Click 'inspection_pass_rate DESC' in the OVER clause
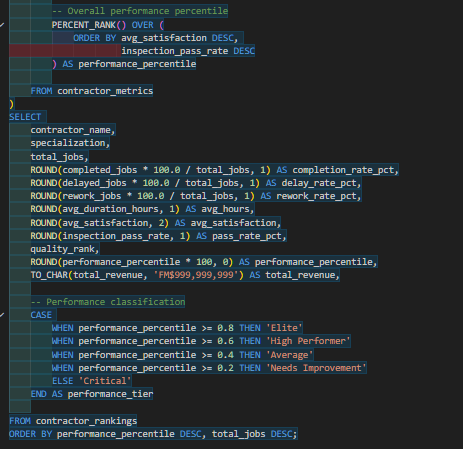 (x=188, y=51)
